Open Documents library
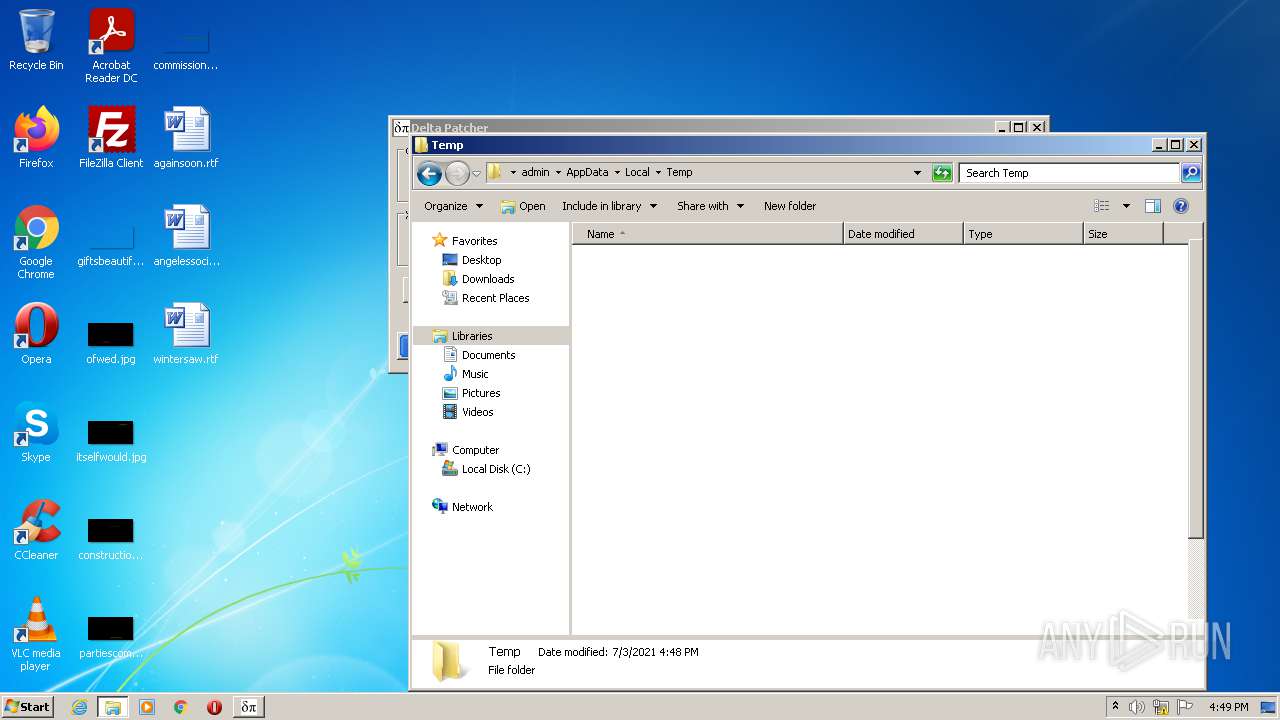Image resolution: width=1280 pixels, height=720 pixels. (x=488, y=355)
